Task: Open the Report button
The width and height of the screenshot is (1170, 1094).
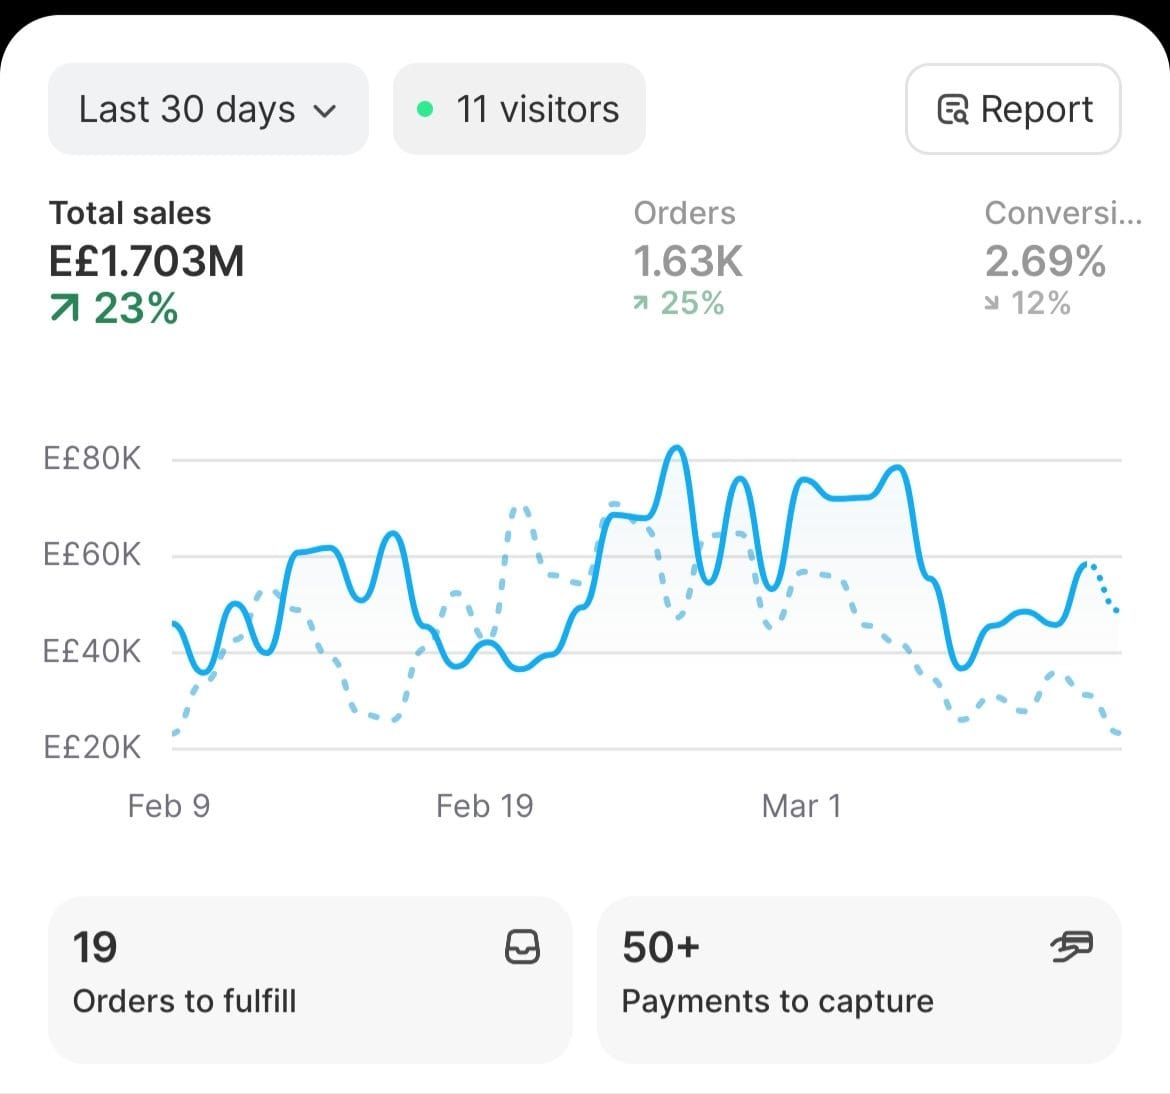Action: coord(1013,109)
